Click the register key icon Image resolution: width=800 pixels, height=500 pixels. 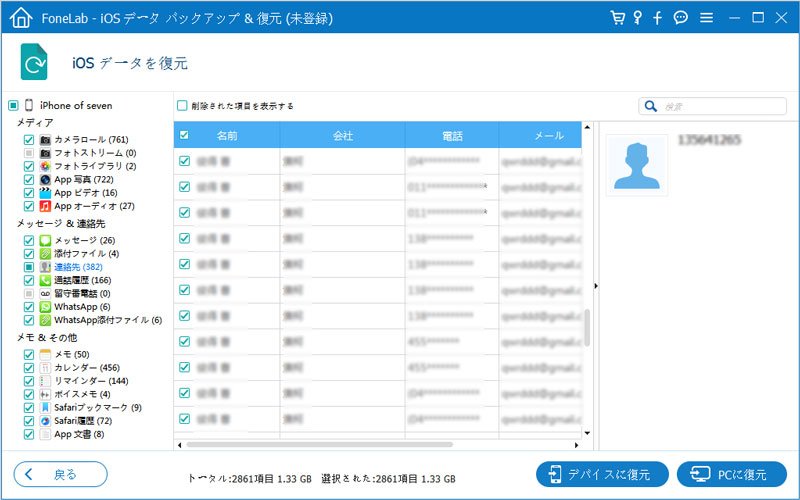pos(637,18)
